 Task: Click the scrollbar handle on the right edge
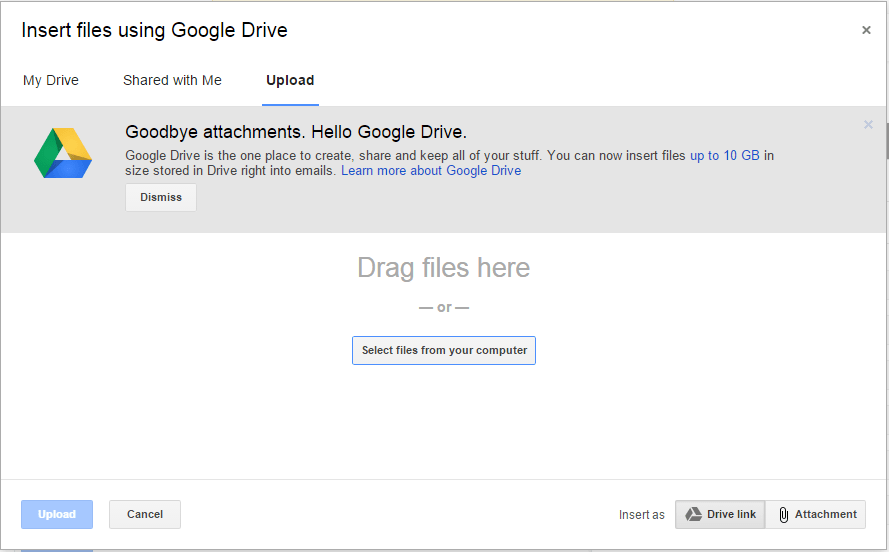click(887, 142)
